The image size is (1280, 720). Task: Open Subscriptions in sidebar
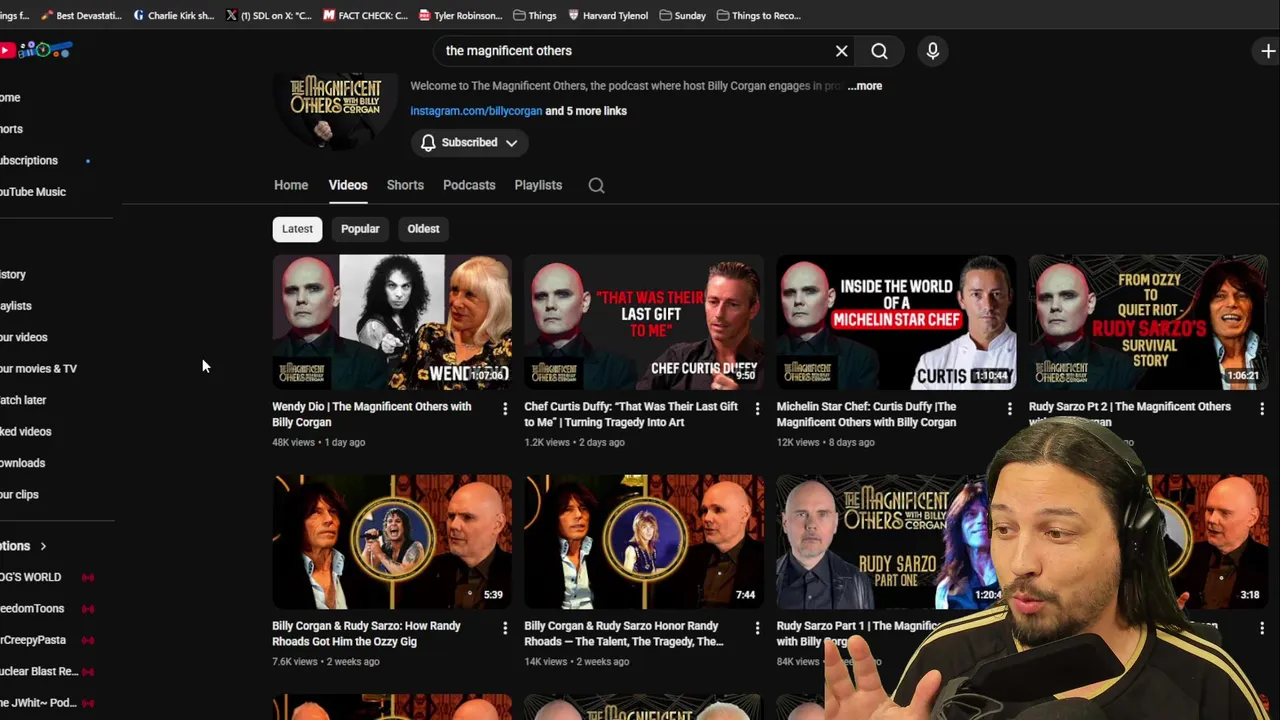pyautogui.click(x=29, y=161)
